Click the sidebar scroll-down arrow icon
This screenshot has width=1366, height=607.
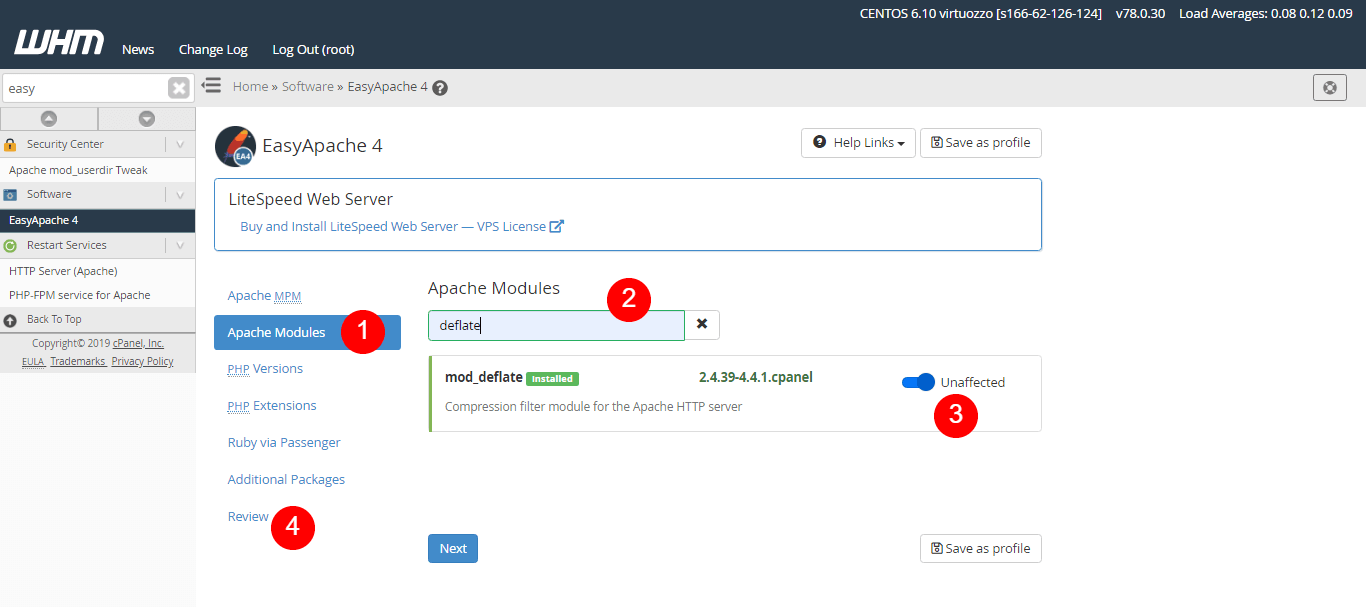tap(147, 119)
